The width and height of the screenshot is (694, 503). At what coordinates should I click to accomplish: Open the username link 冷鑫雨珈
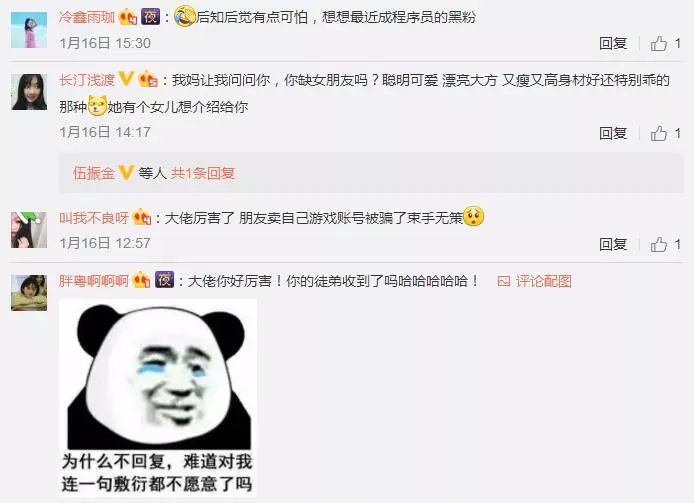[x=87, y=17]
